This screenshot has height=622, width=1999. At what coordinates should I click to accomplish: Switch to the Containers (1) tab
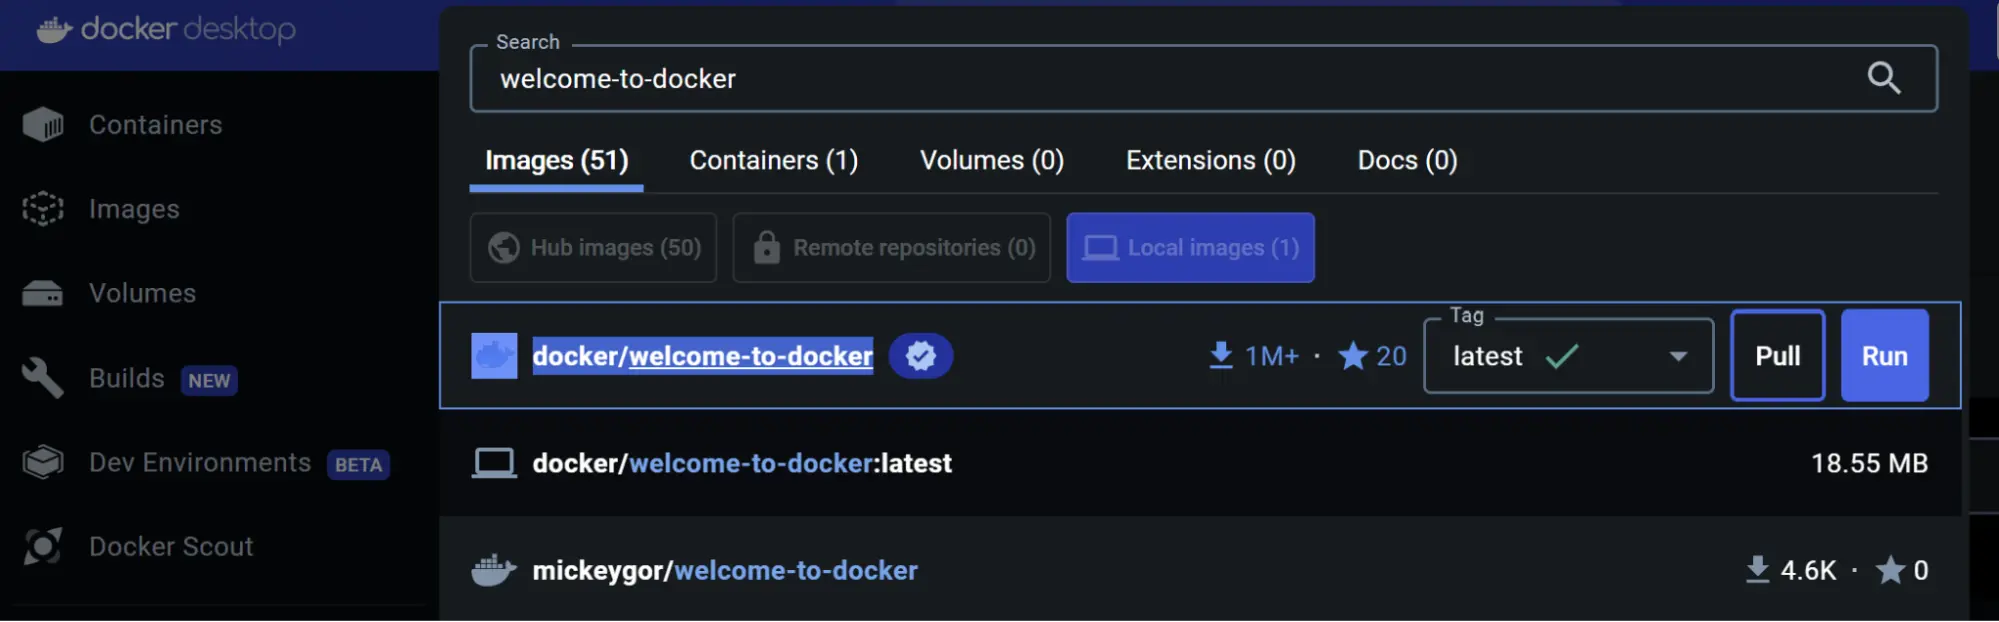click(773, 160)
